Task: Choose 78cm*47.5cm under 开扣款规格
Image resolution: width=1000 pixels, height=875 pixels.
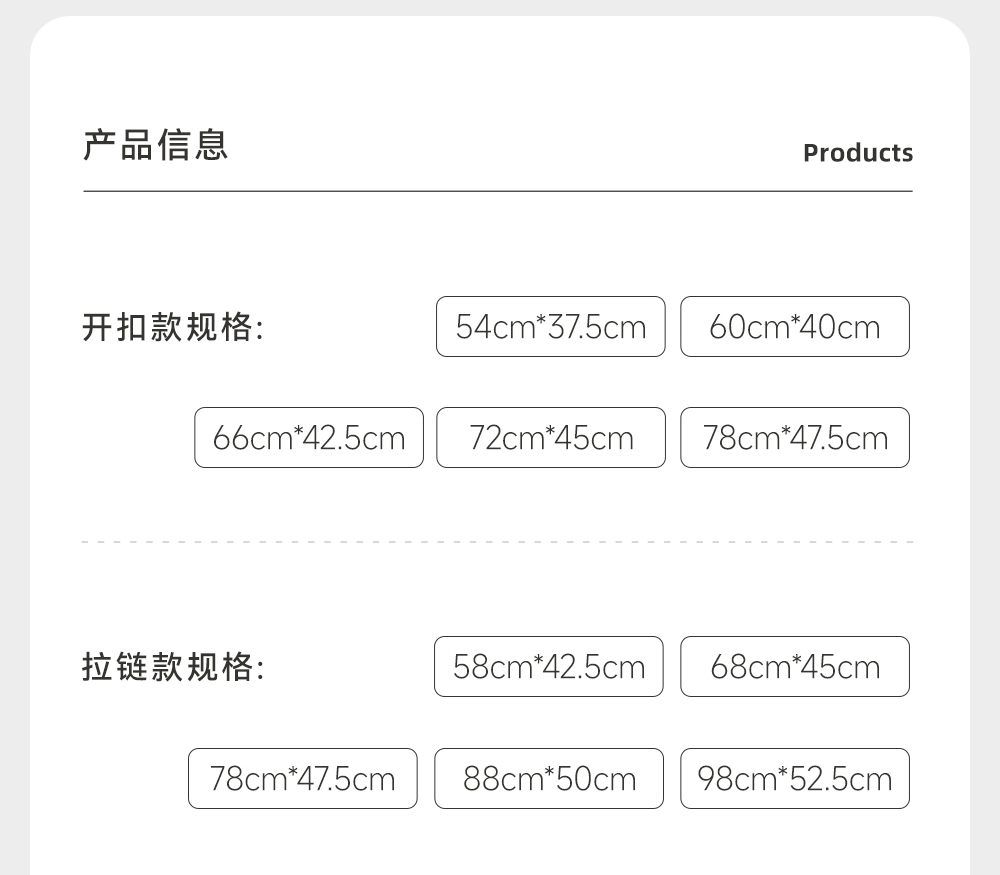Action: click(x=795, y=438)
